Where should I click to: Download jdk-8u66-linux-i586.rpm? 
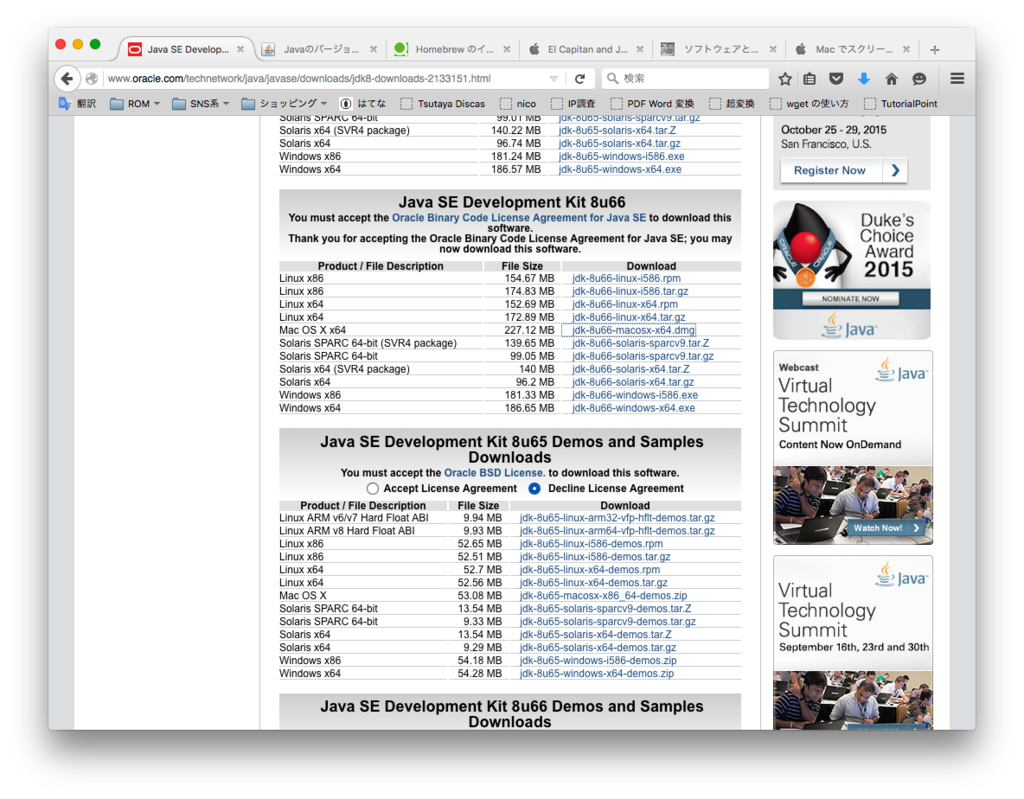coord(626,278)
